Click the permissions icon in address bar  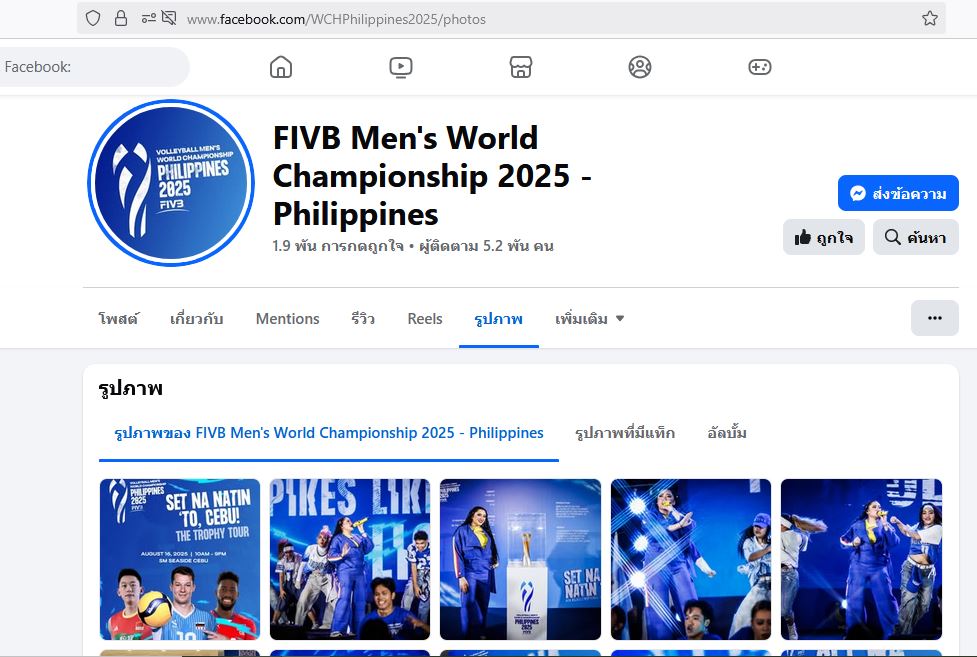pos(148,19)
